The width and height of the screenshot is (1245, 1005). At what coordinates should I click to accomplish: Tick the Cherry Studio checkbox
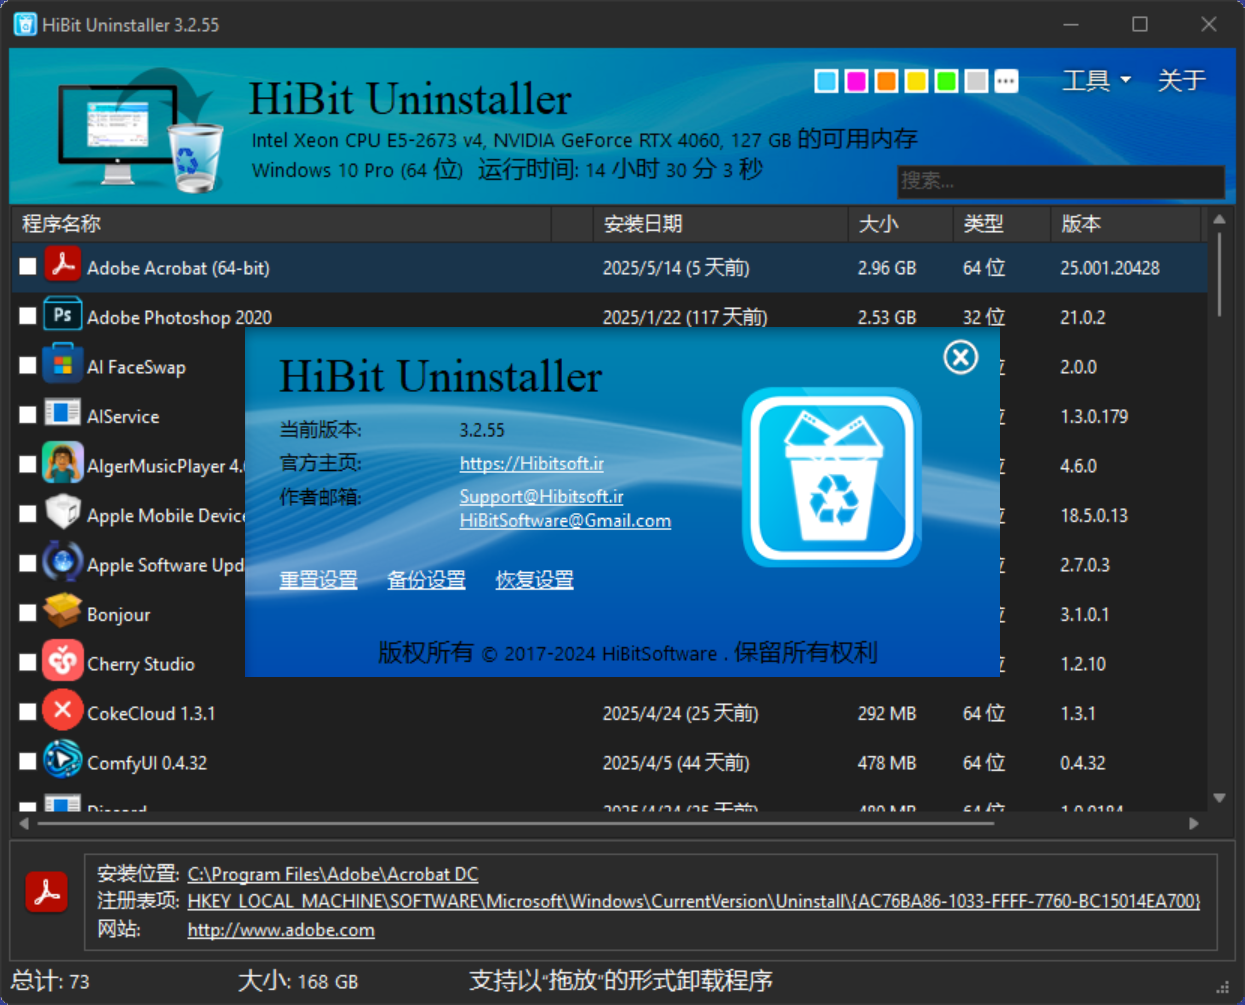(28, 663)
